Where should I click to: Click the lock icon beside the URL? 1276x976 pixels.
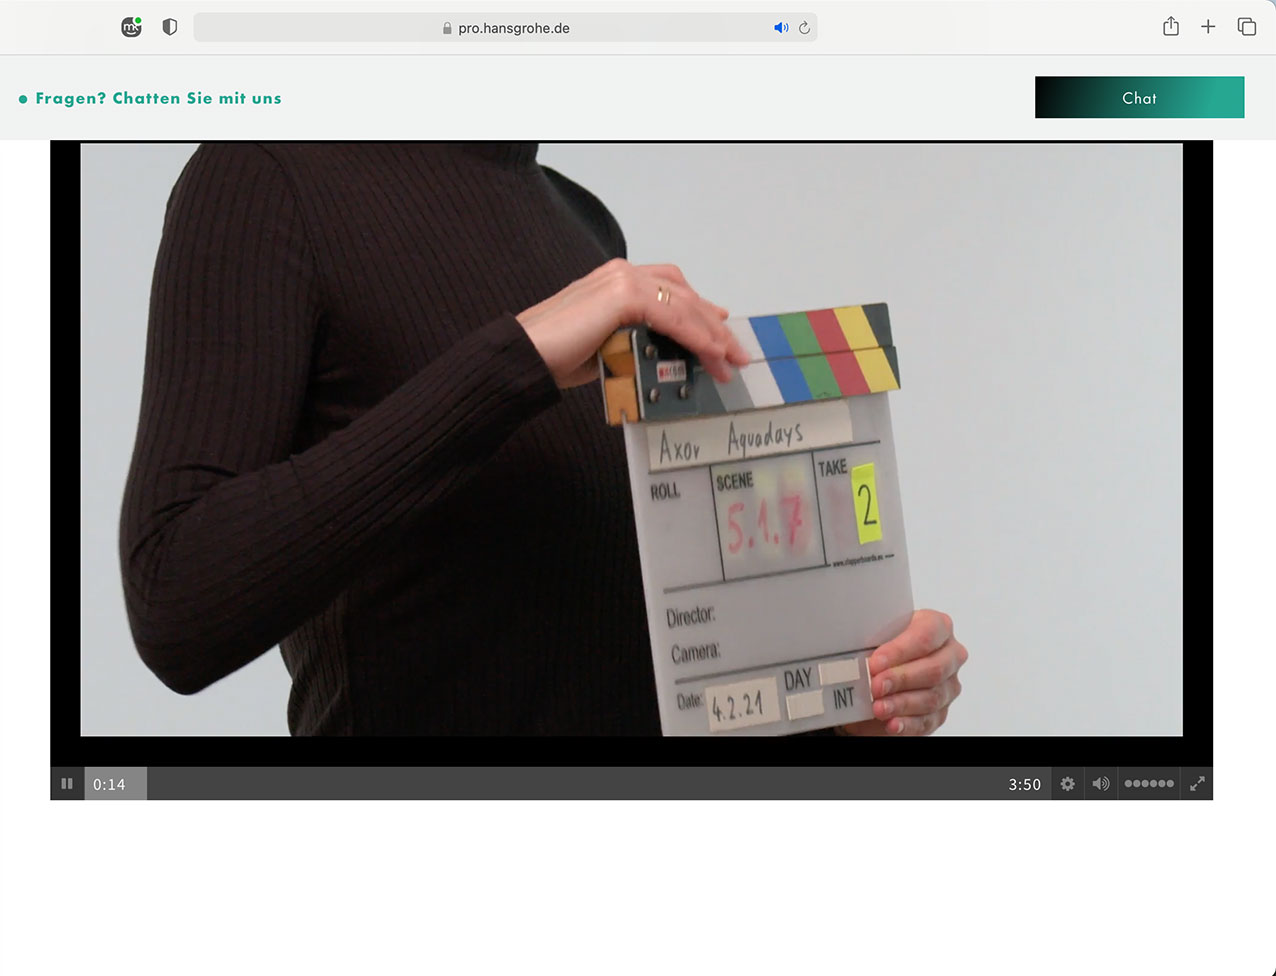click(x=447, y=29)
